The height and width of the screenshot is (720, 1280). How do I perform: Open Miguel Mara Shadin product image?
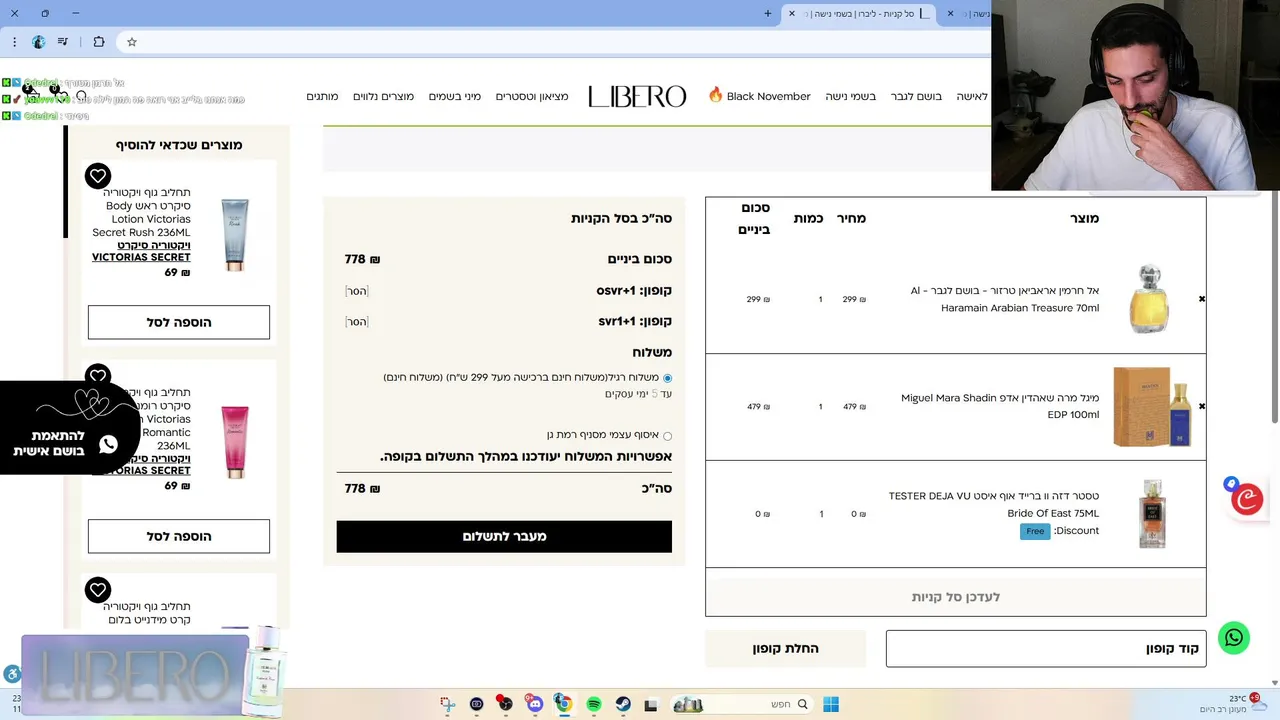point(1152,407)
